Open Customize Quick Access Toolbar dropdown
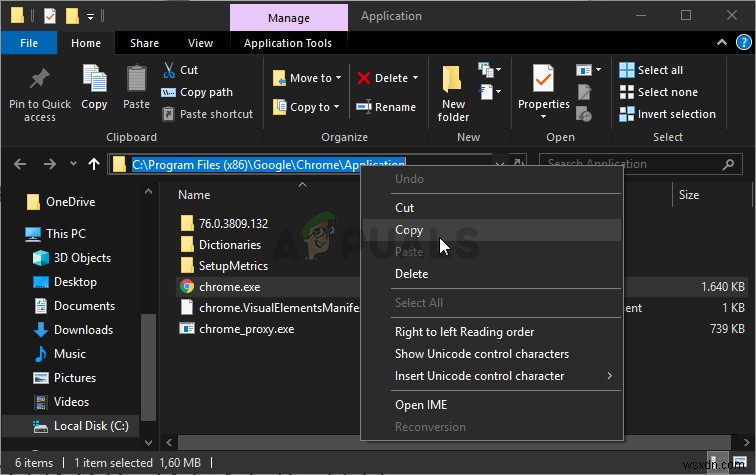This screenshot has height=475, width=756. click(x=90, y=17)
